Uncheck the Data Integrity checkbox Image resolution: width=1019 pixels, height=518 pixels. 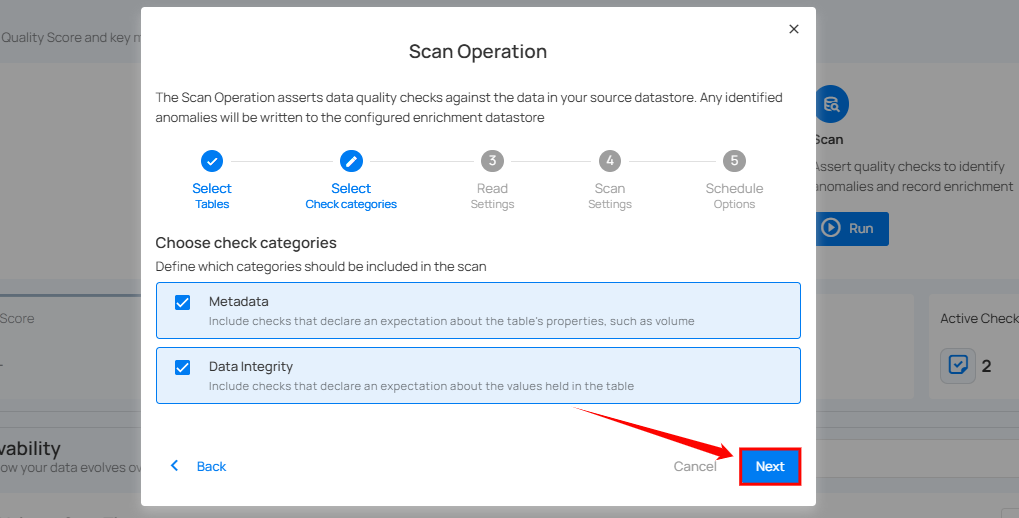tap(183, 367)
